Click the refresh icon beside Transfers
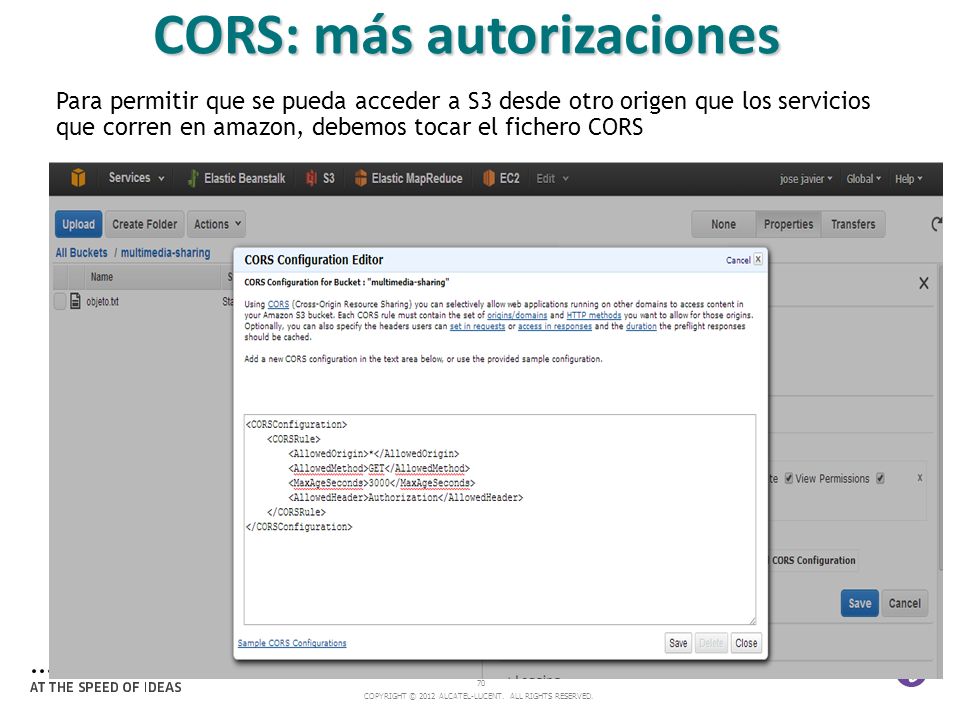 point(936,224)
